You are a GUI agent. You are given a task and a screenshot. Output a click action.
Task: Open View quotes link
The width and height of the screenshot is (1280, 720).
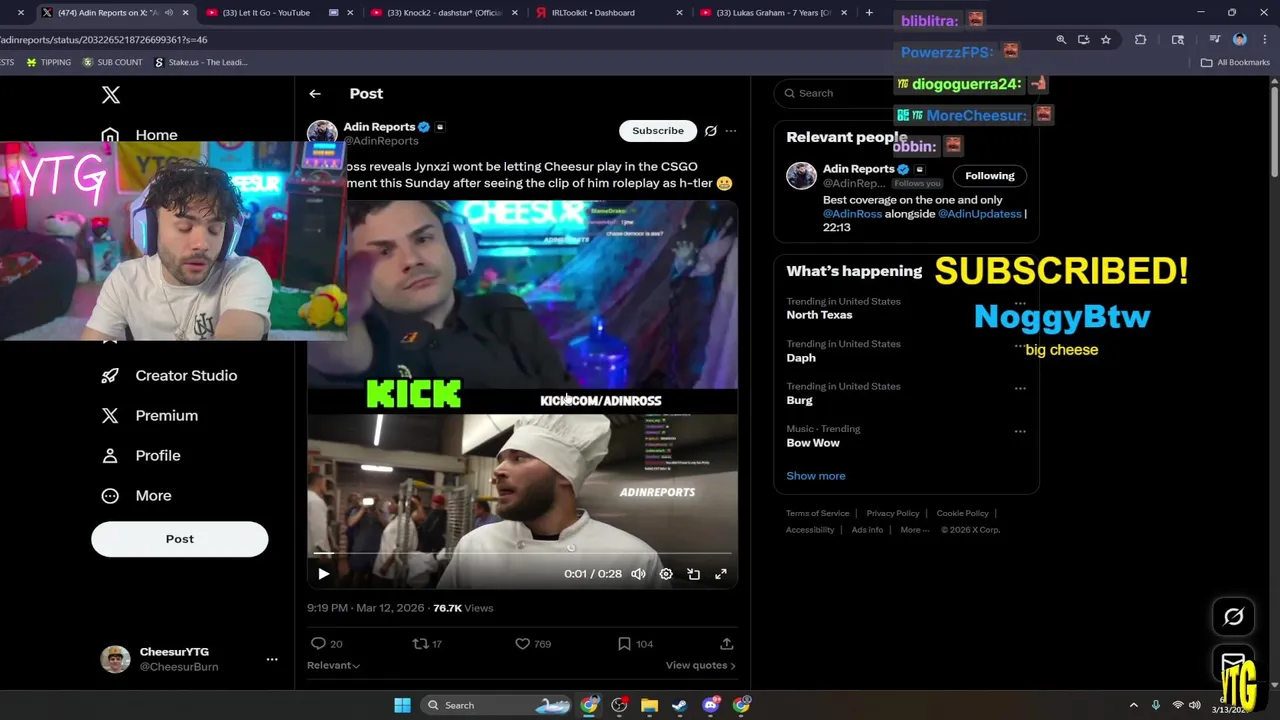tap(700, 665)
